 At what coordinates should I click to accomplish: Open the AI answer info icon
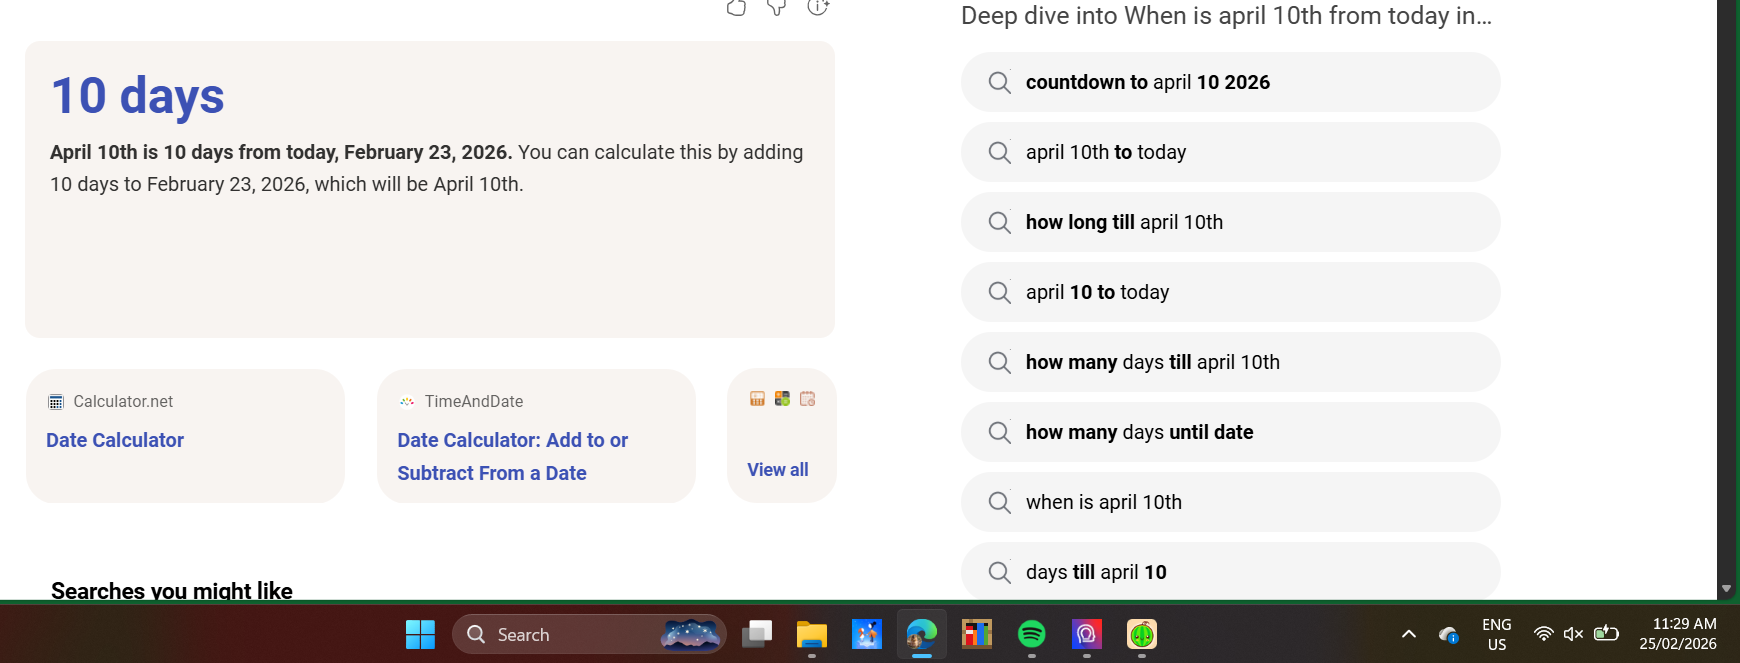tap(818, 7)
